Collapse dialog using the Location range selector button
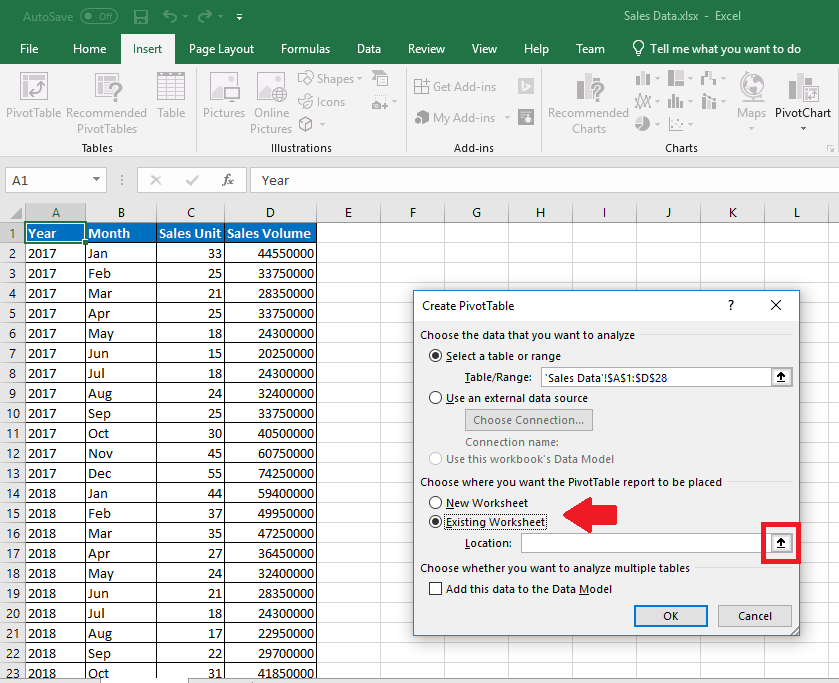 (782, 543)
